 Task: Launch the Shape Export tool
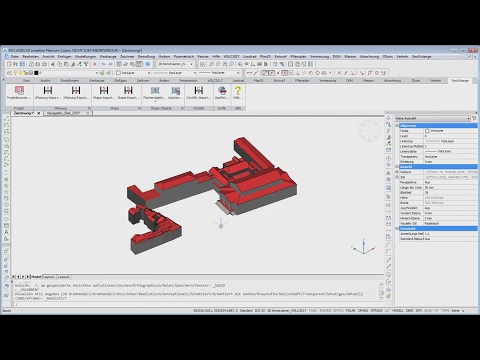tap(128, 92)
